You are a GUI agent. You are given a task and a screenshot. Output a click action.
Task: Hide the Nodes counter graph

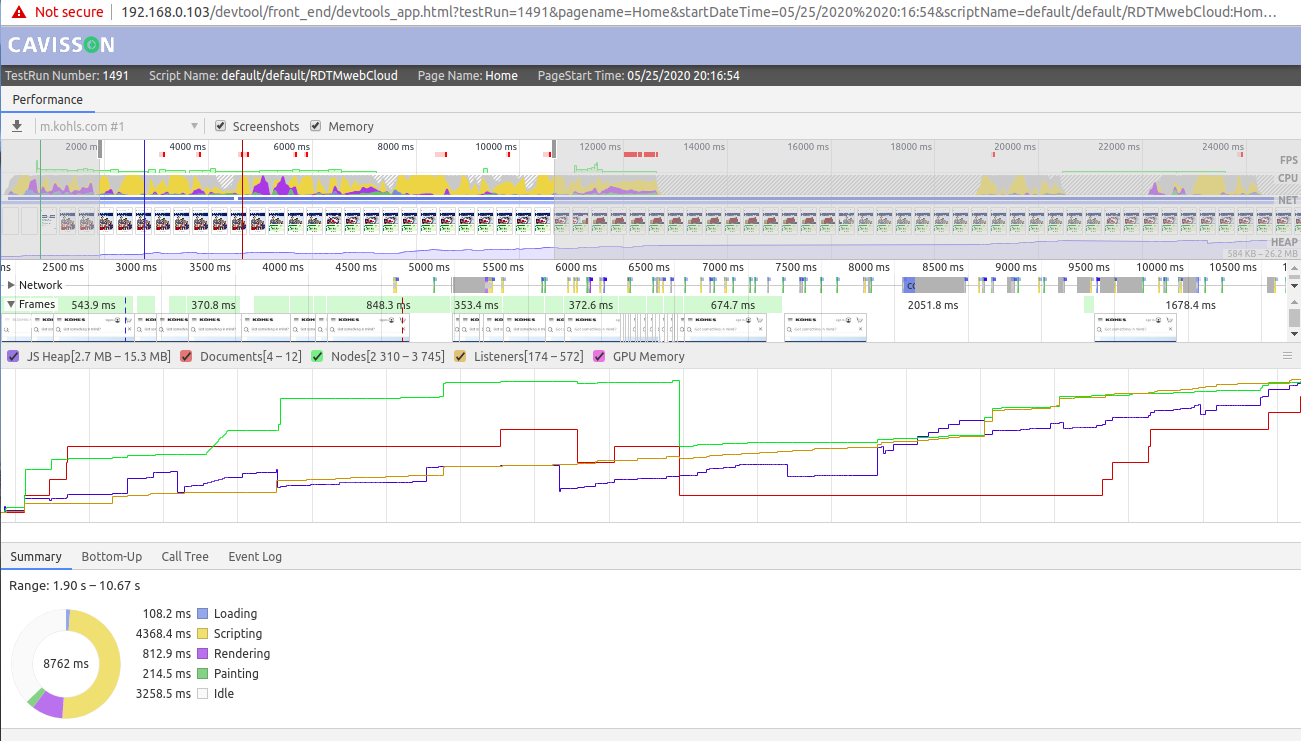[317, 356]
